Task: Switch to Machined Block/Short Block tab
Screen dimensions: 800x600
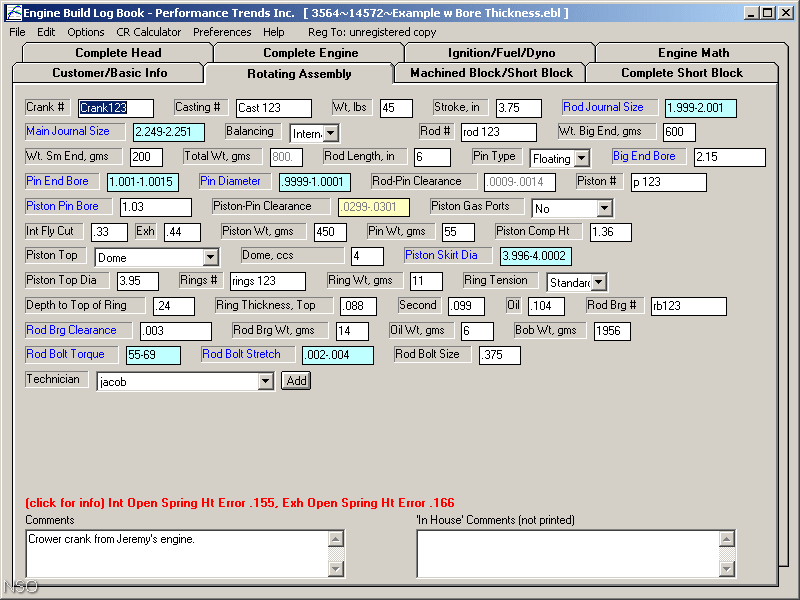Action: tap(491, 73)
